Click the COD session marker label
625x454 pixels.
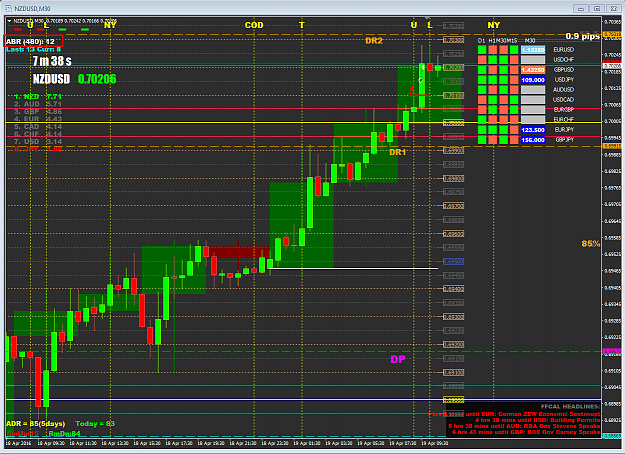coord(254,25)
